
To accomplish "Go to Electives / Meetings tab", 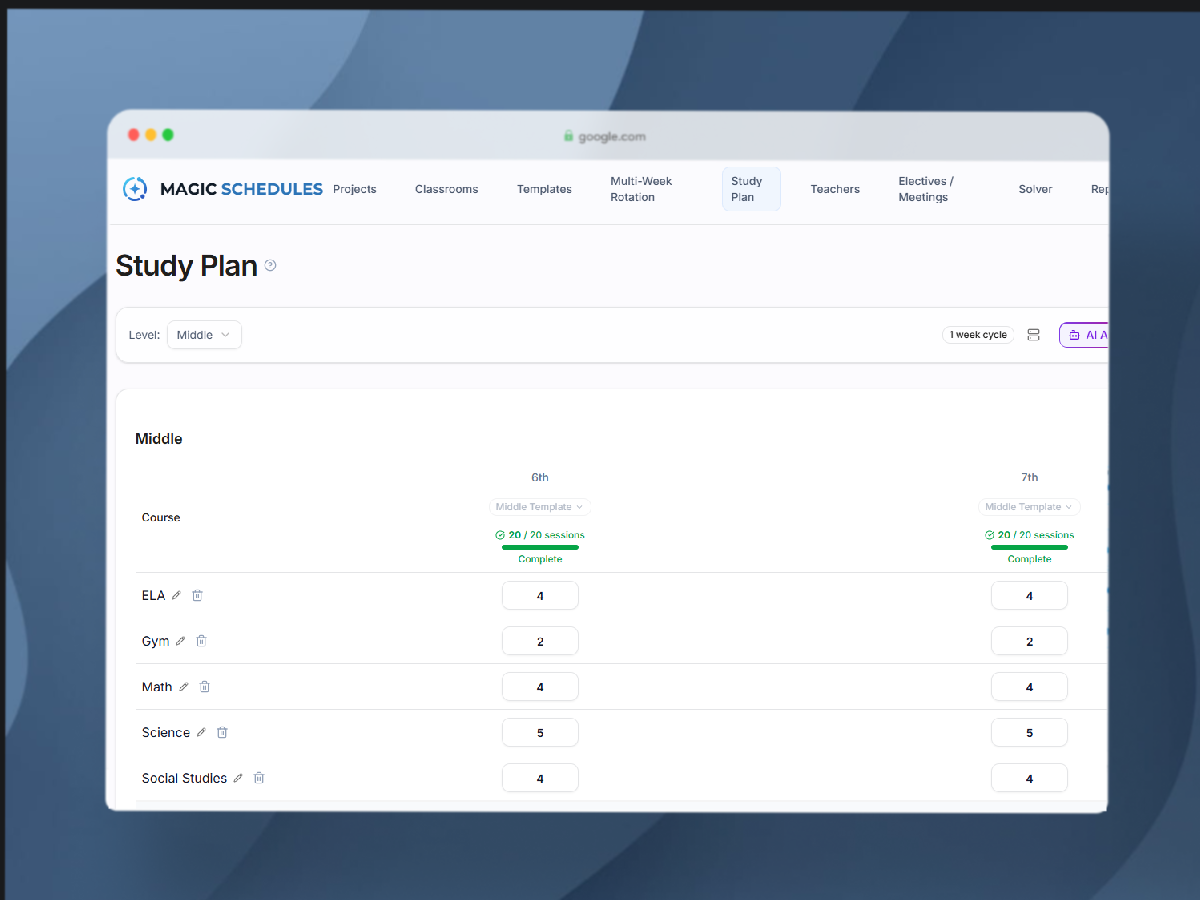I will coord(926,189).
